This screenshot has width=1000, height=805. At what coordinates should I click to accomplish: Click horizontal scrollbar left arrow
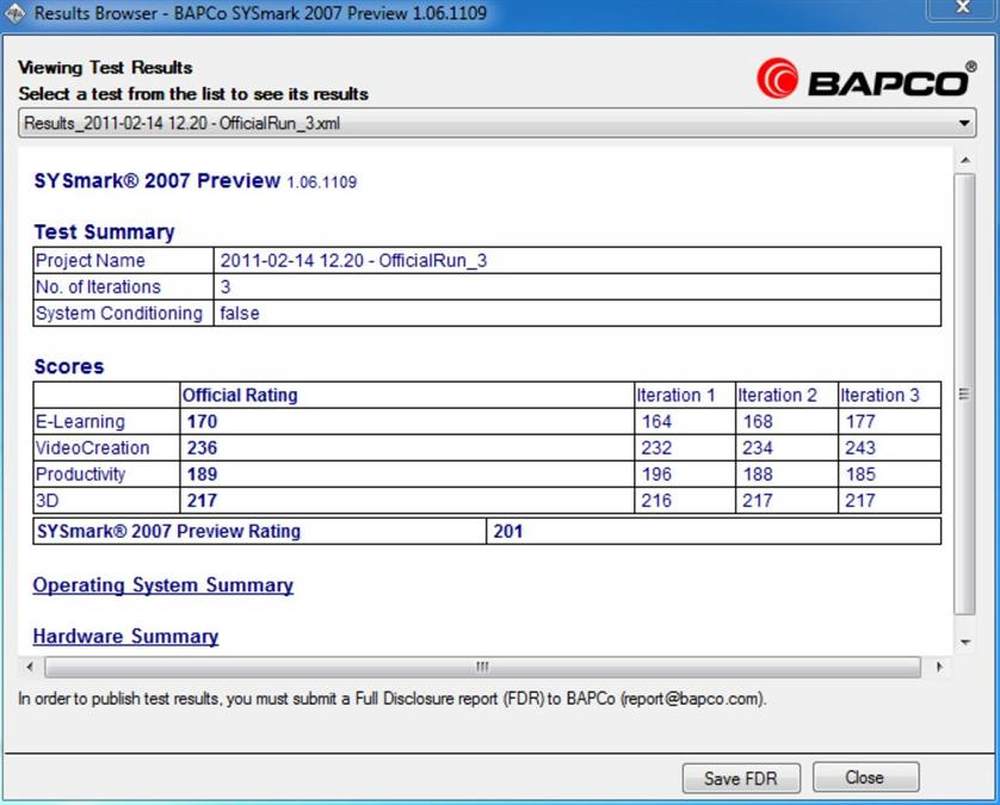29,667
